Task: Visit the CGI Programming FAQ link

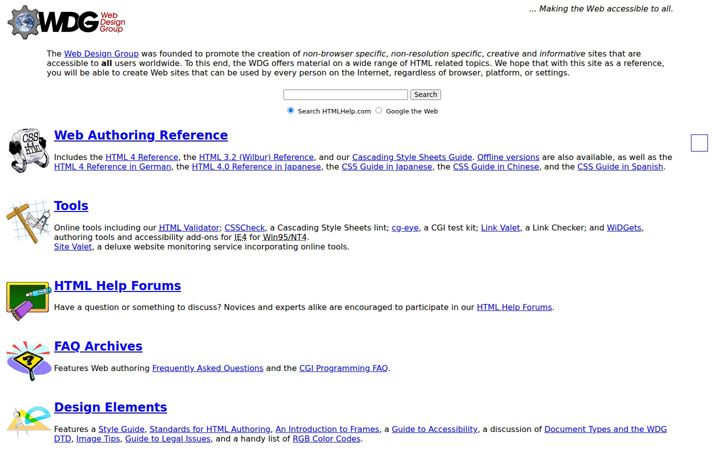Action: [343, 368]
